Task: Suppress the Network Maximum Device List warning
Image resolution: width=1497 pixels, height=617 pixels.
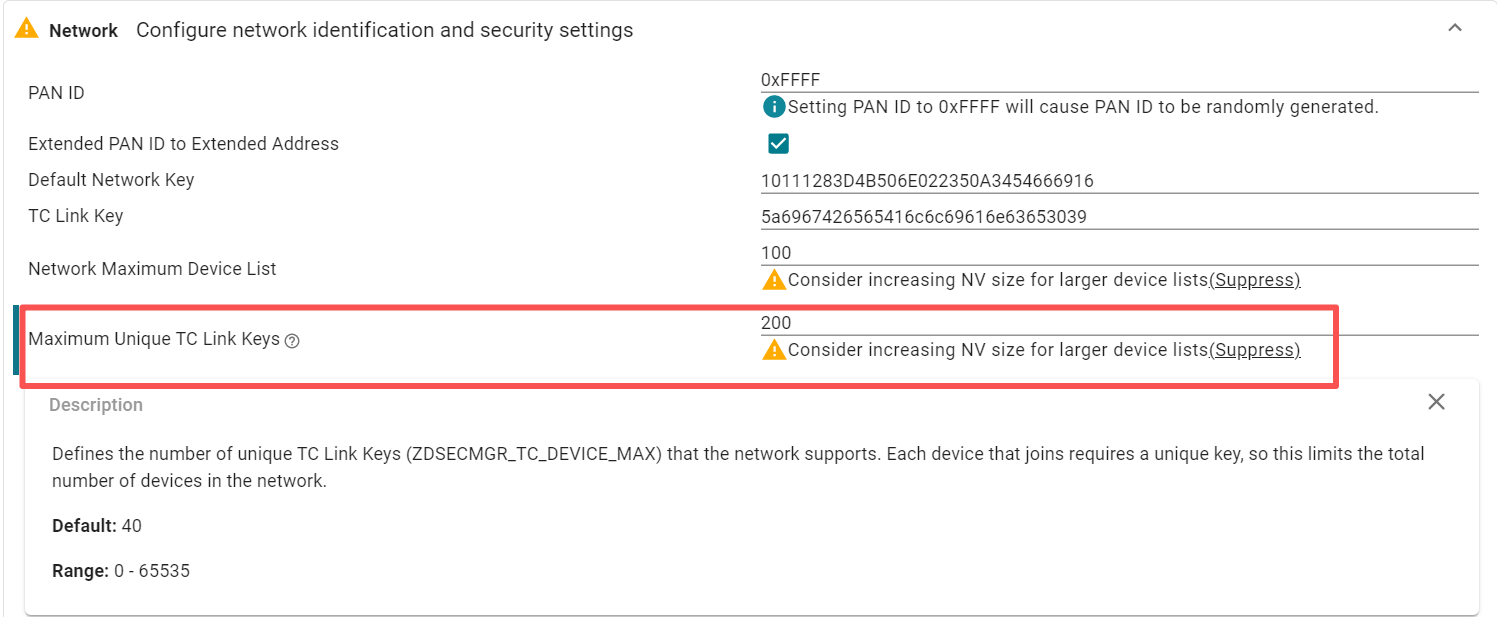Action: pyautogui.click(x=1255, y=280)
